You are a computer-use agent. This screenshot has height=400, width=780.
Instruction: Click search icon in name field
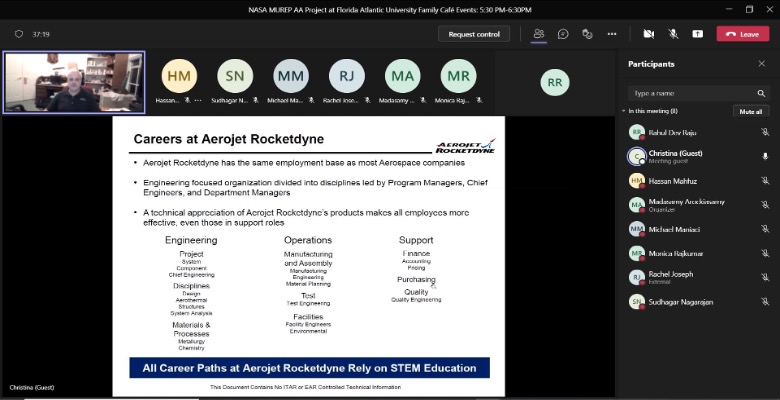tap(762, 93)
